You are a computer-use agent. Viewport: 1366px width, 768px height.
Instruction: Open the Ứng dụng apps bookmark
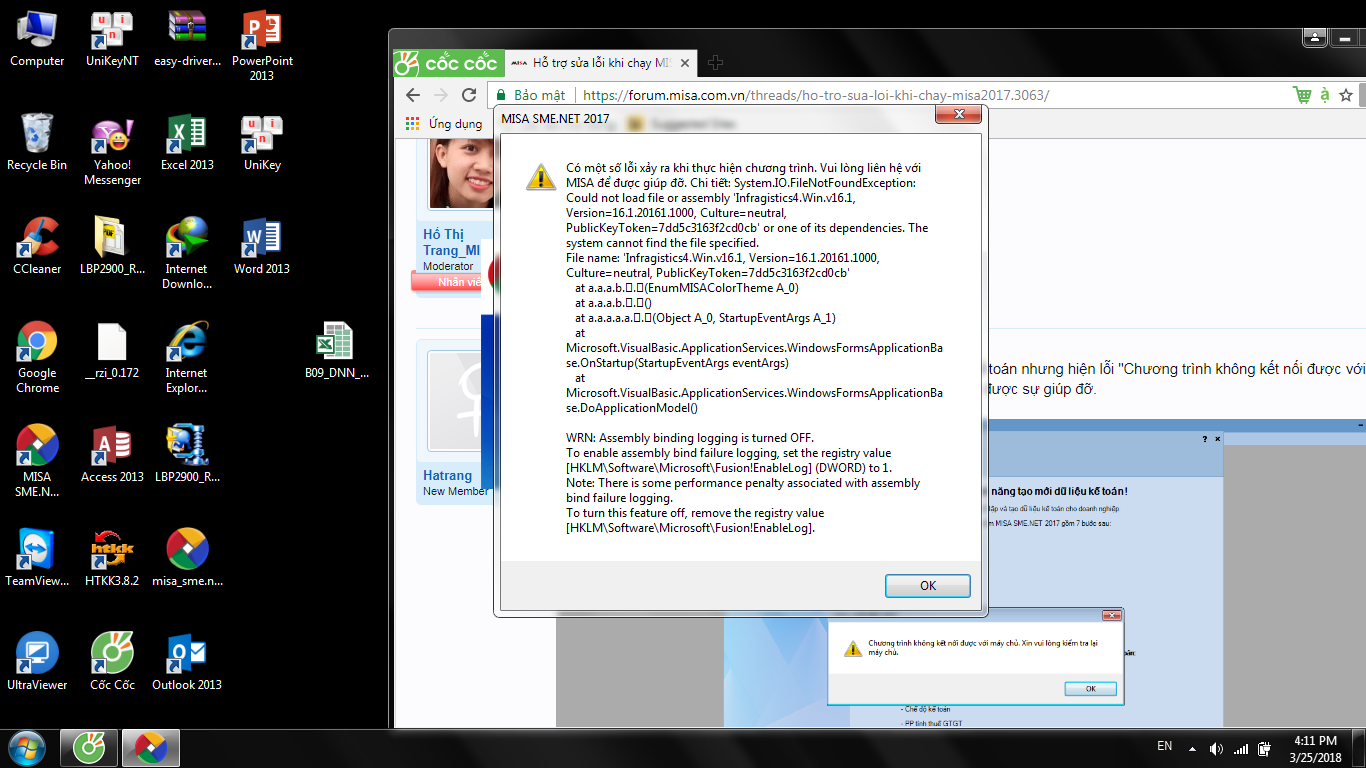tap(443, 124)
